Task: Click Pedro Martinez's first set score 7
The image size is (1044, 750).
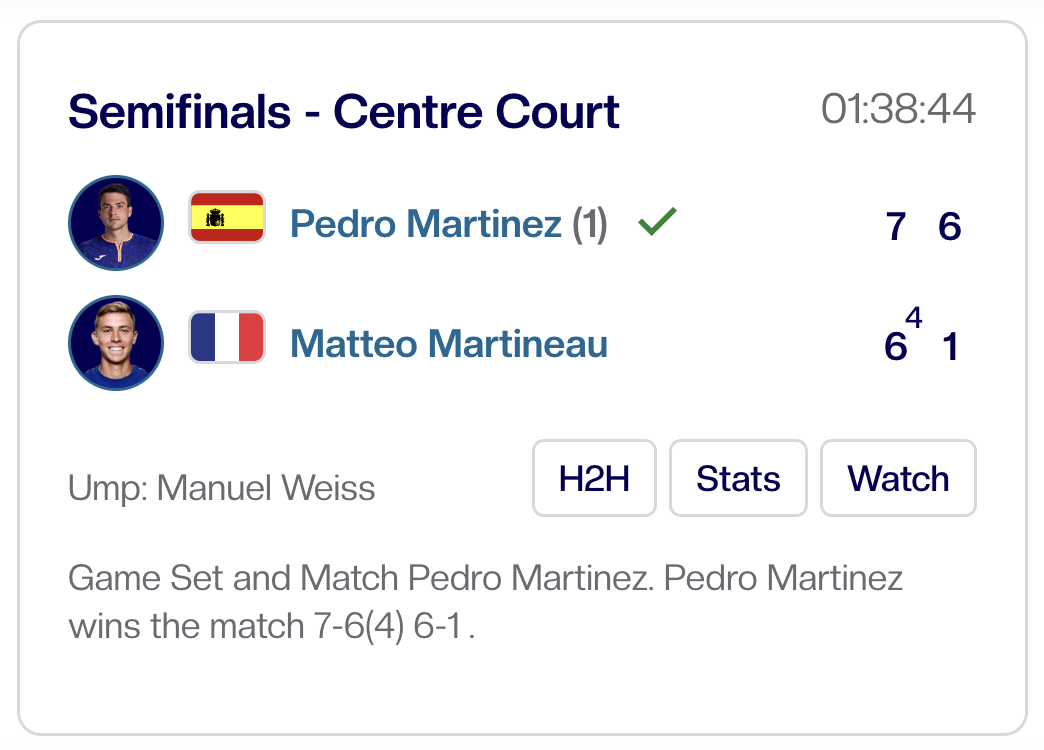Action: tap(896, 228)
